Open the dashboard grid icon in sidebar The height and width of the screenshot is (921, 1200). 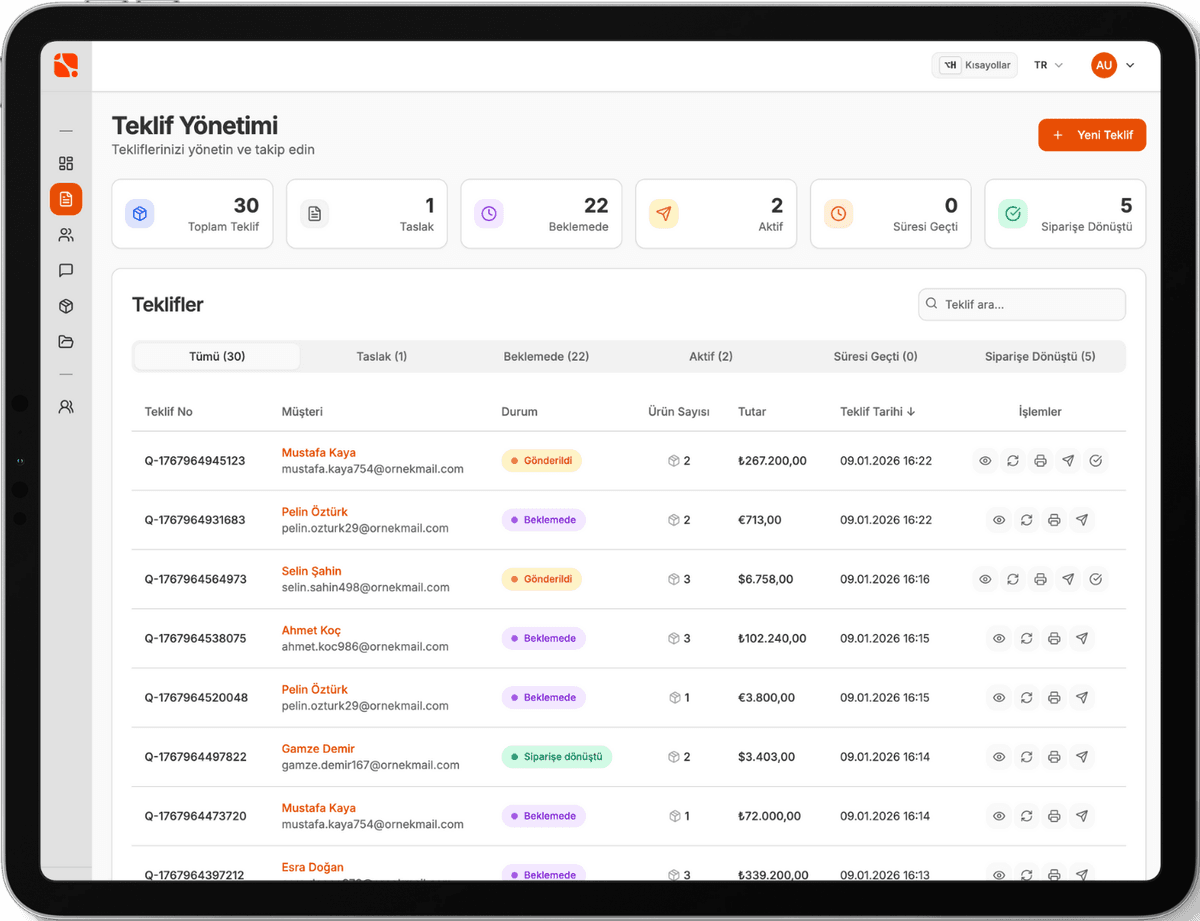pos(66,163)
